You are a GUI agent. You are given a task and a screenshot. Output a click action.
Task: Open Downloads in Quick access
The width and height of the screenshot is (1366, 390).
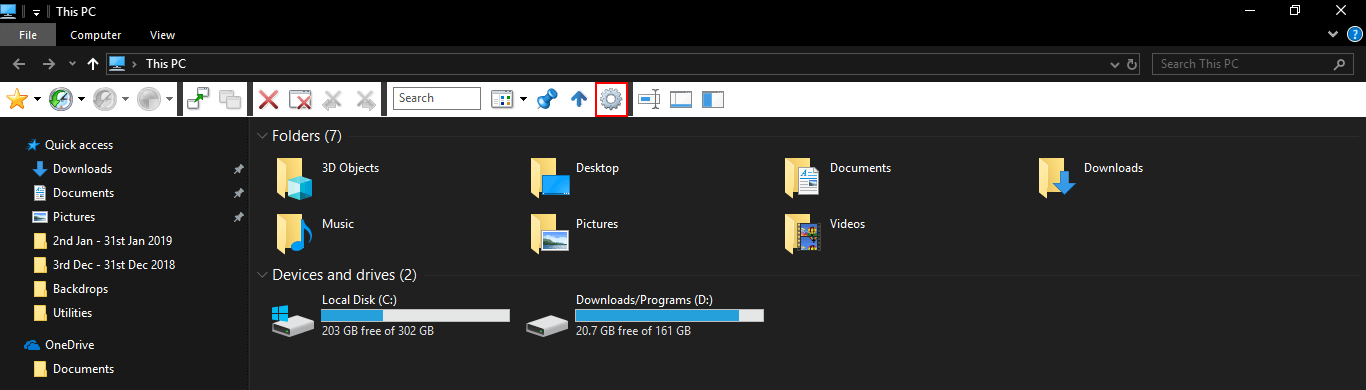click(82, 169)
